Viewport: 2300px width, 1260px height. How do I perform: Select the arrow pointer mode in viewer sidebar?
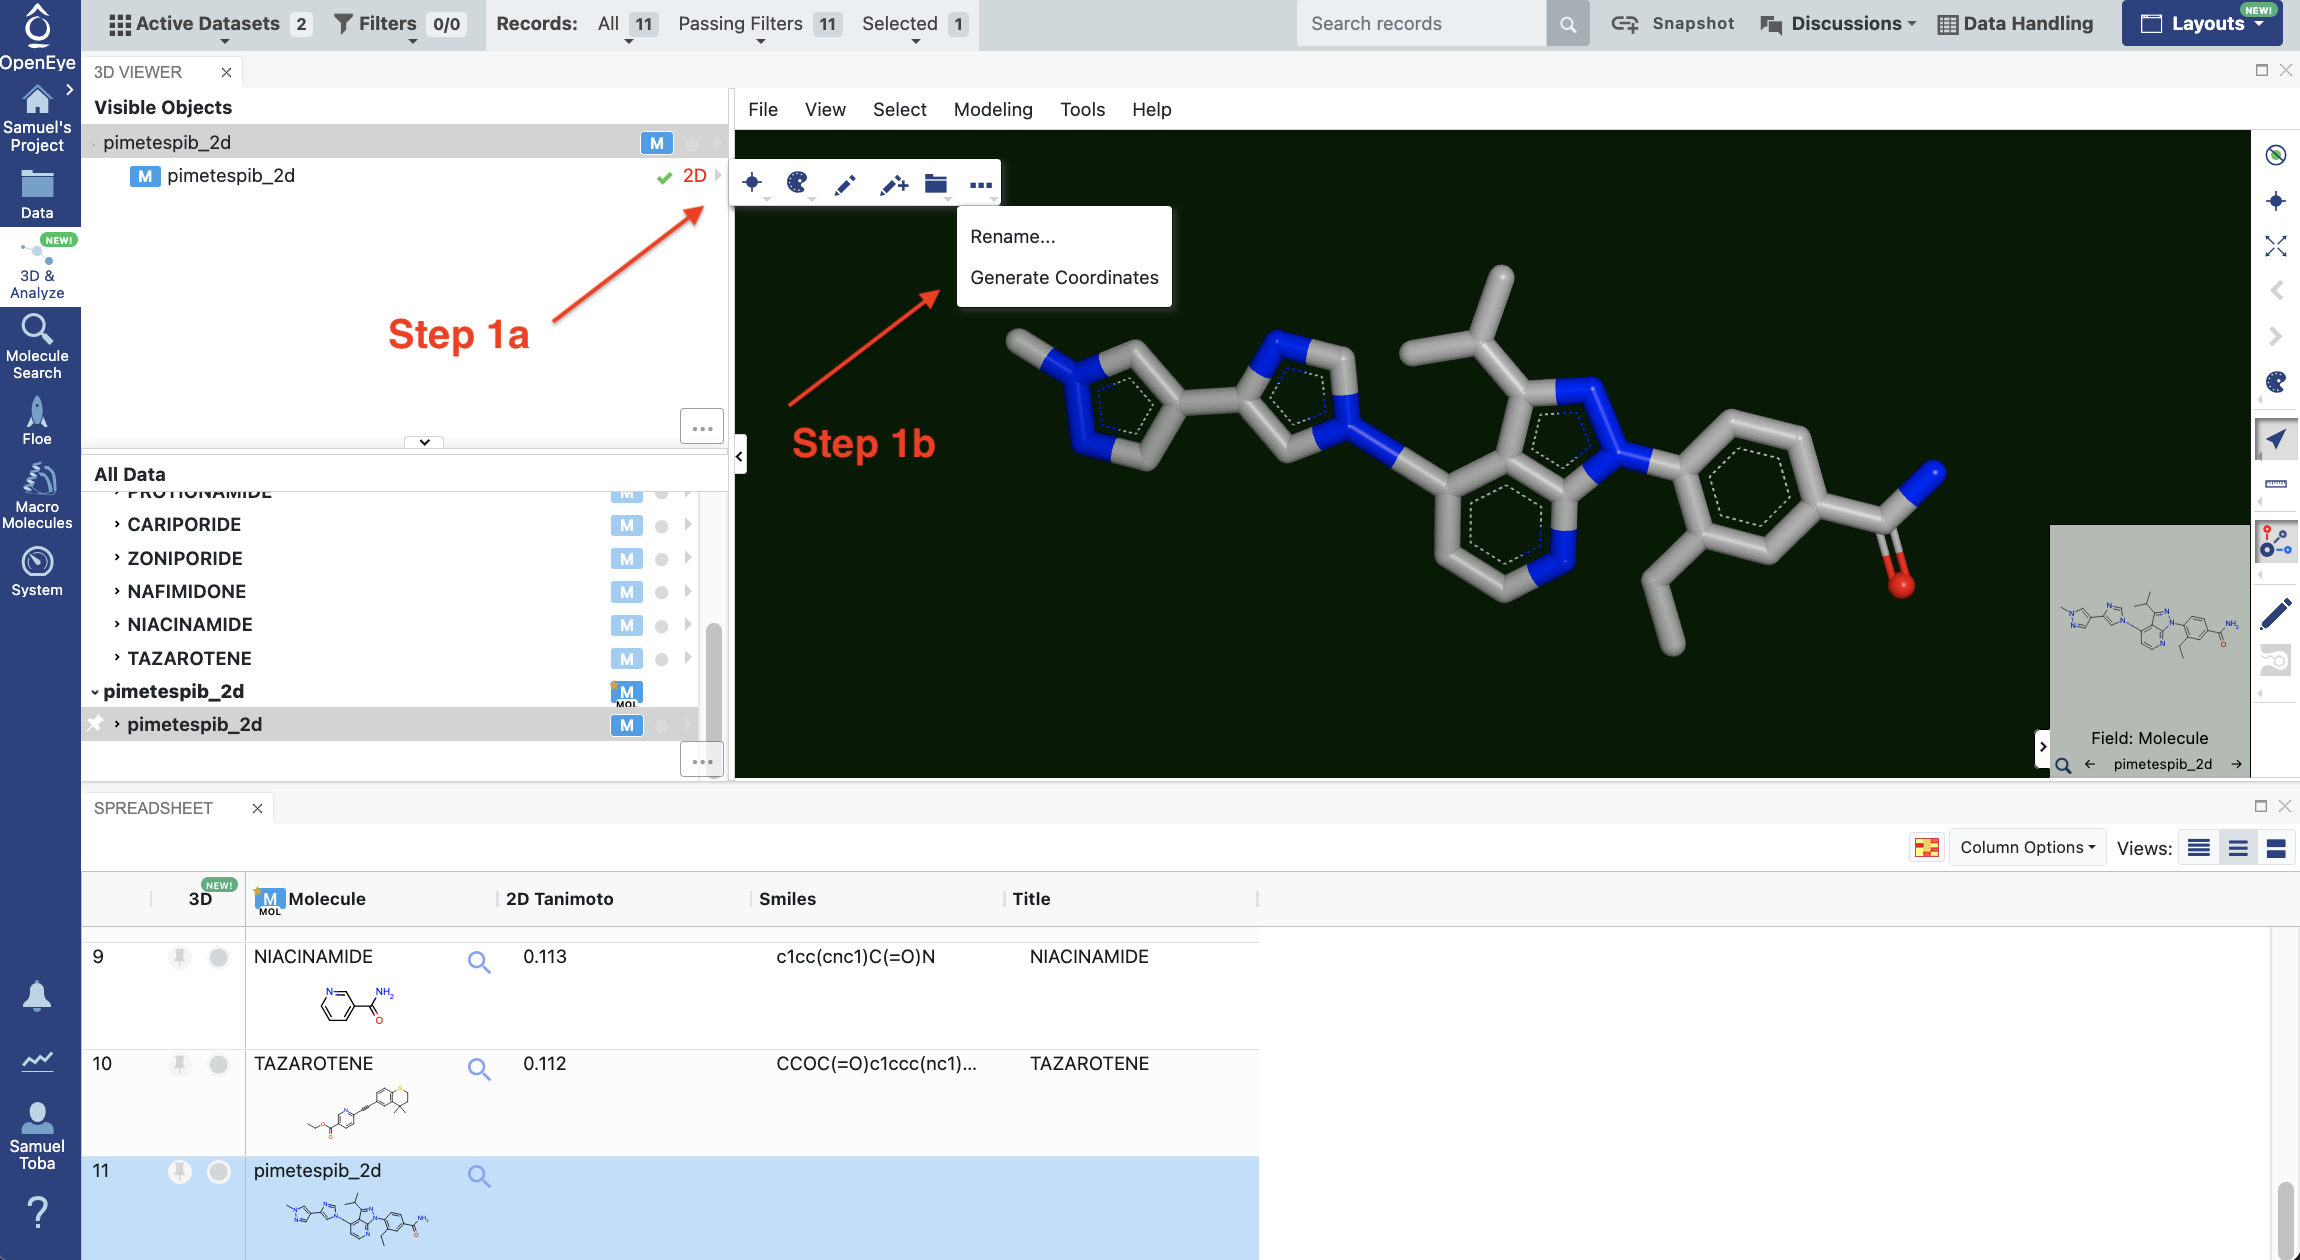[x=2275, y=439]
